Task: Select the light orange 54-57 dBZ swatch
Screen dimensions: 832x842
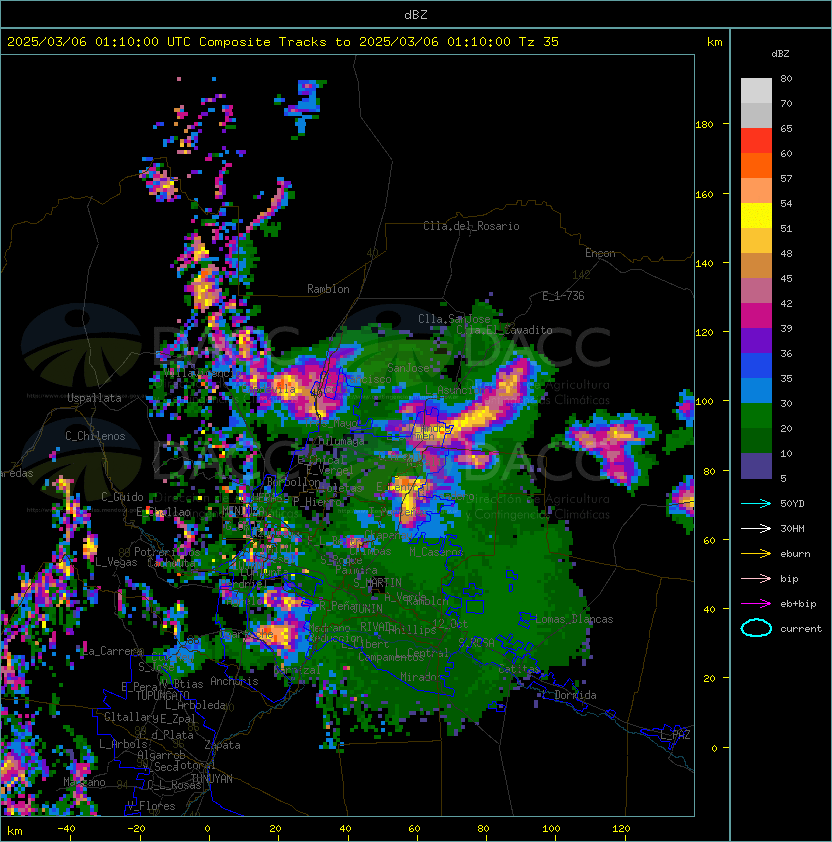Action: 756,191
